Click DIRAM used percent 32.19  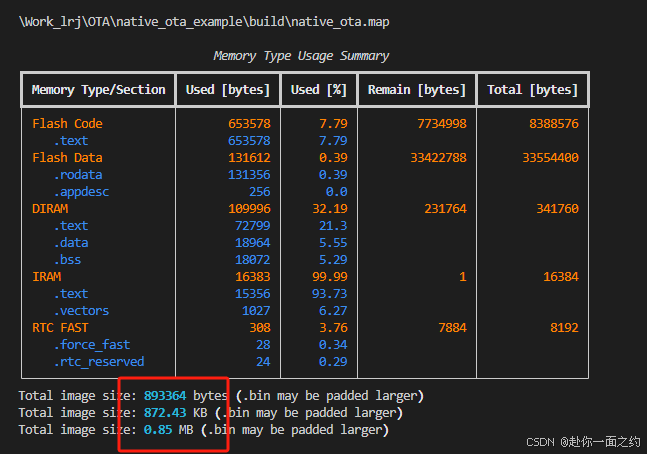(330, 209)
